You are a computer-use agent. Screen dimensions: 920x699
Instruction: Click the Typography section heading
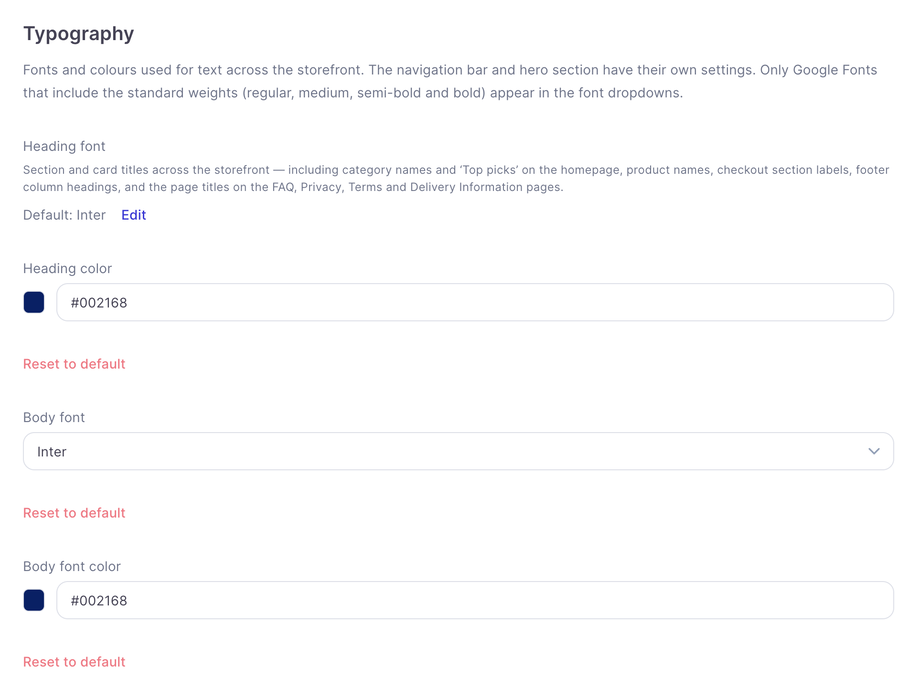(x=79, y=34)
